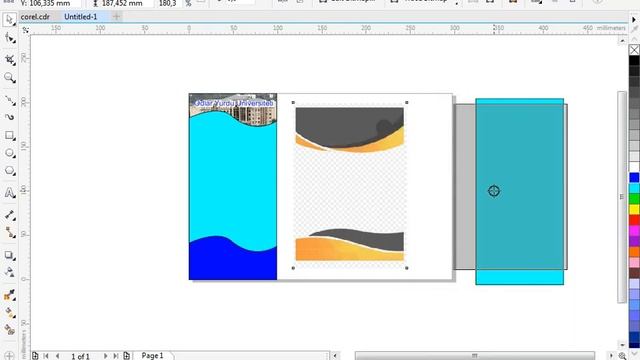The width and height of the screenshot is (640, 360).
Task: Select the Smart Fill tool
Action: 9,330
